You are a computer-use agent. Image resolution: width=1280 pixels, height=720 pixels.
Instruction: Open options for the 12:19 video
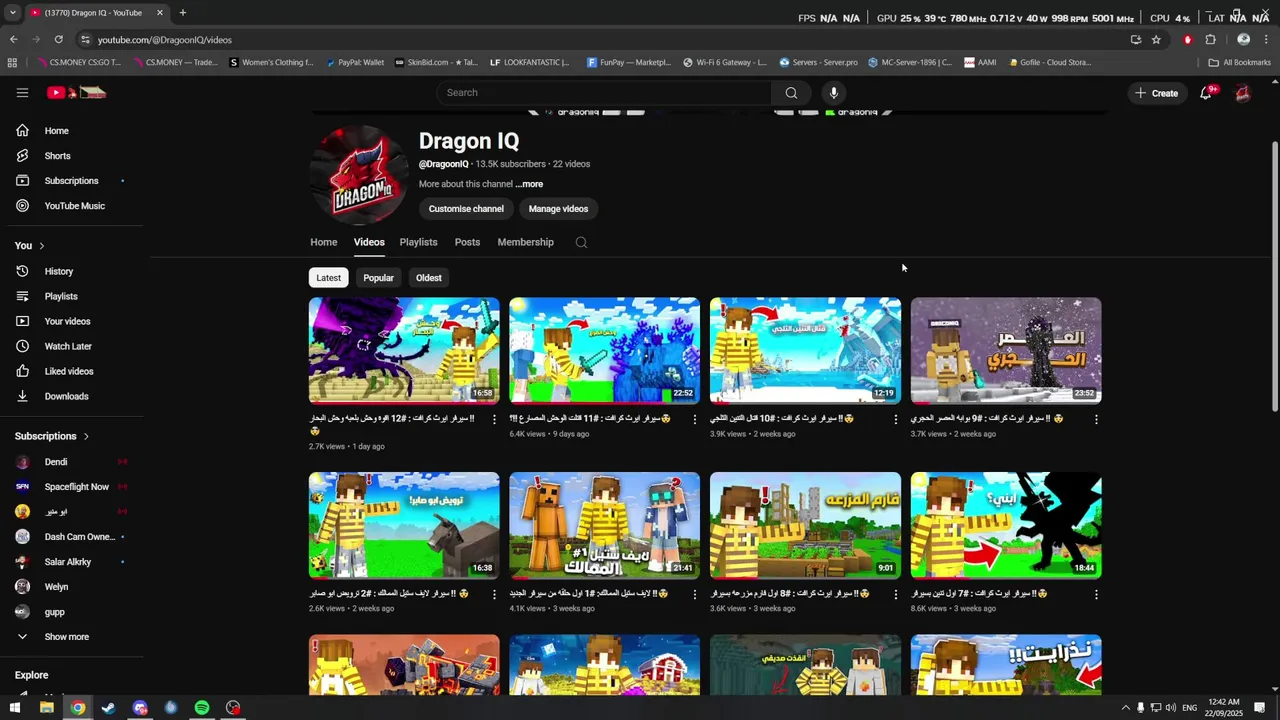895,419
